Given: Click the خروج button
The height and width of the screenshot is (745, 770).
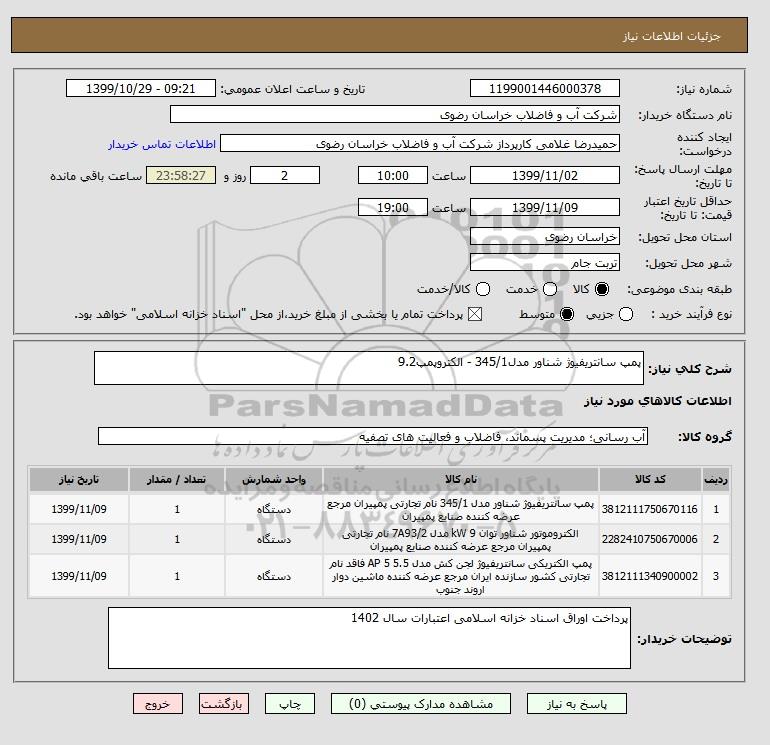Looking at the screenshot, I should pos(158,704).
